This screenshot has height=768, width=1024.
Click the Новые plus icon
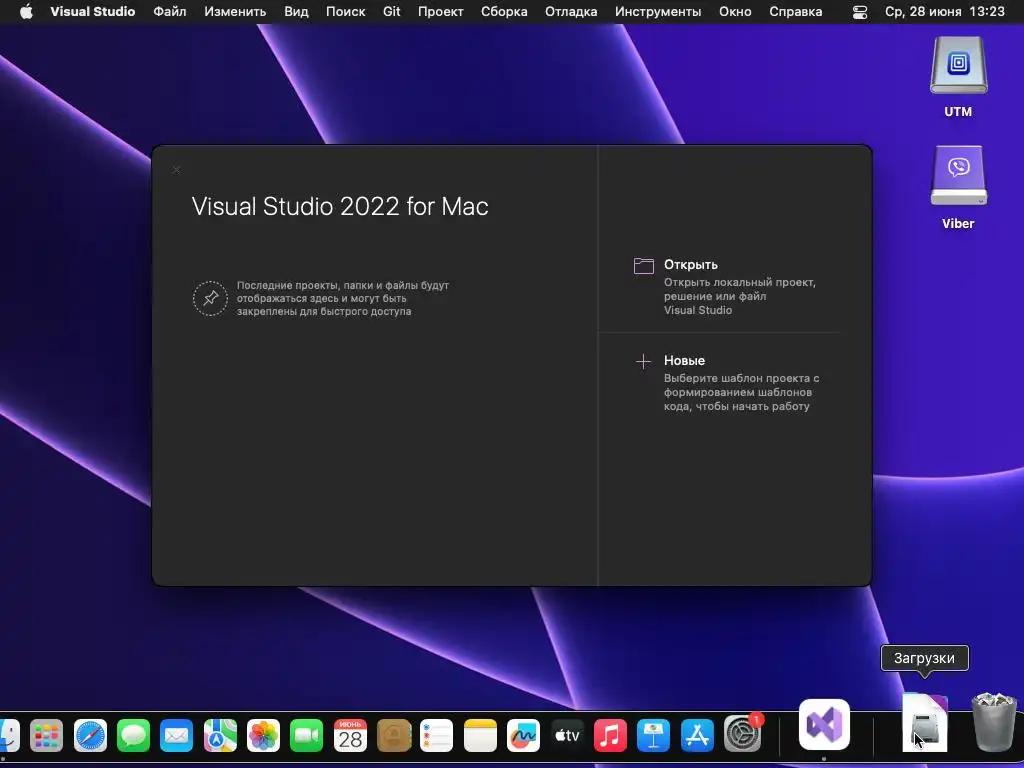[643, 361]
